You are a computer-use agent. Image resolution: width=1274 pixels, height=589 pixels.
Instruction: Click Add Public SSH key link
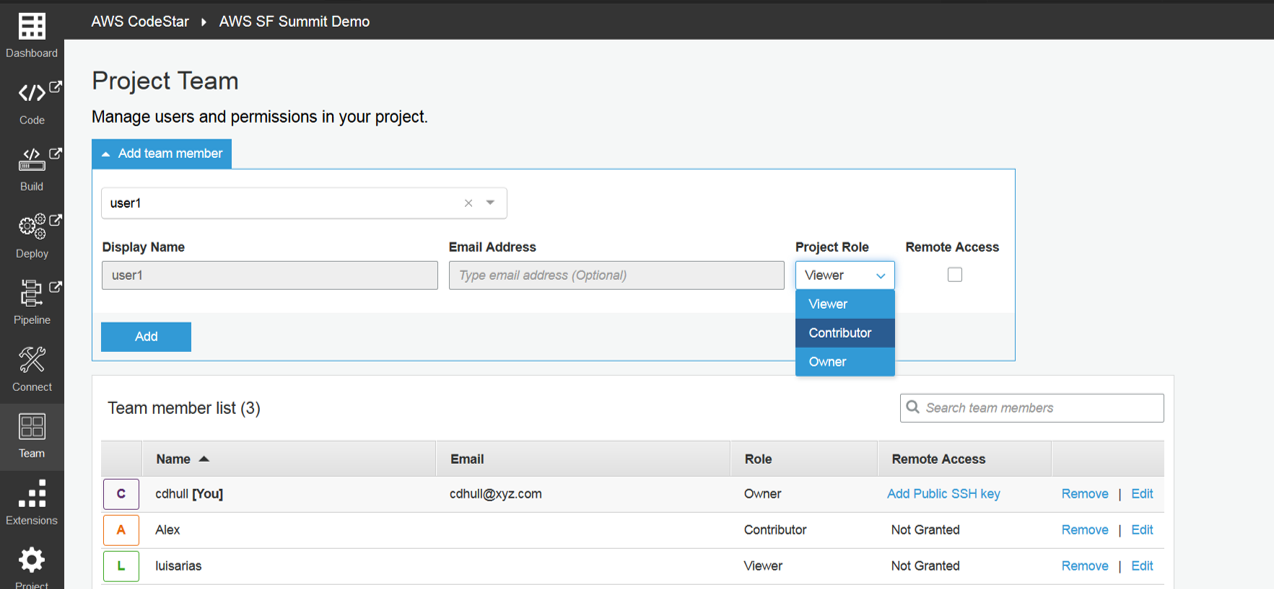[943, 494]
